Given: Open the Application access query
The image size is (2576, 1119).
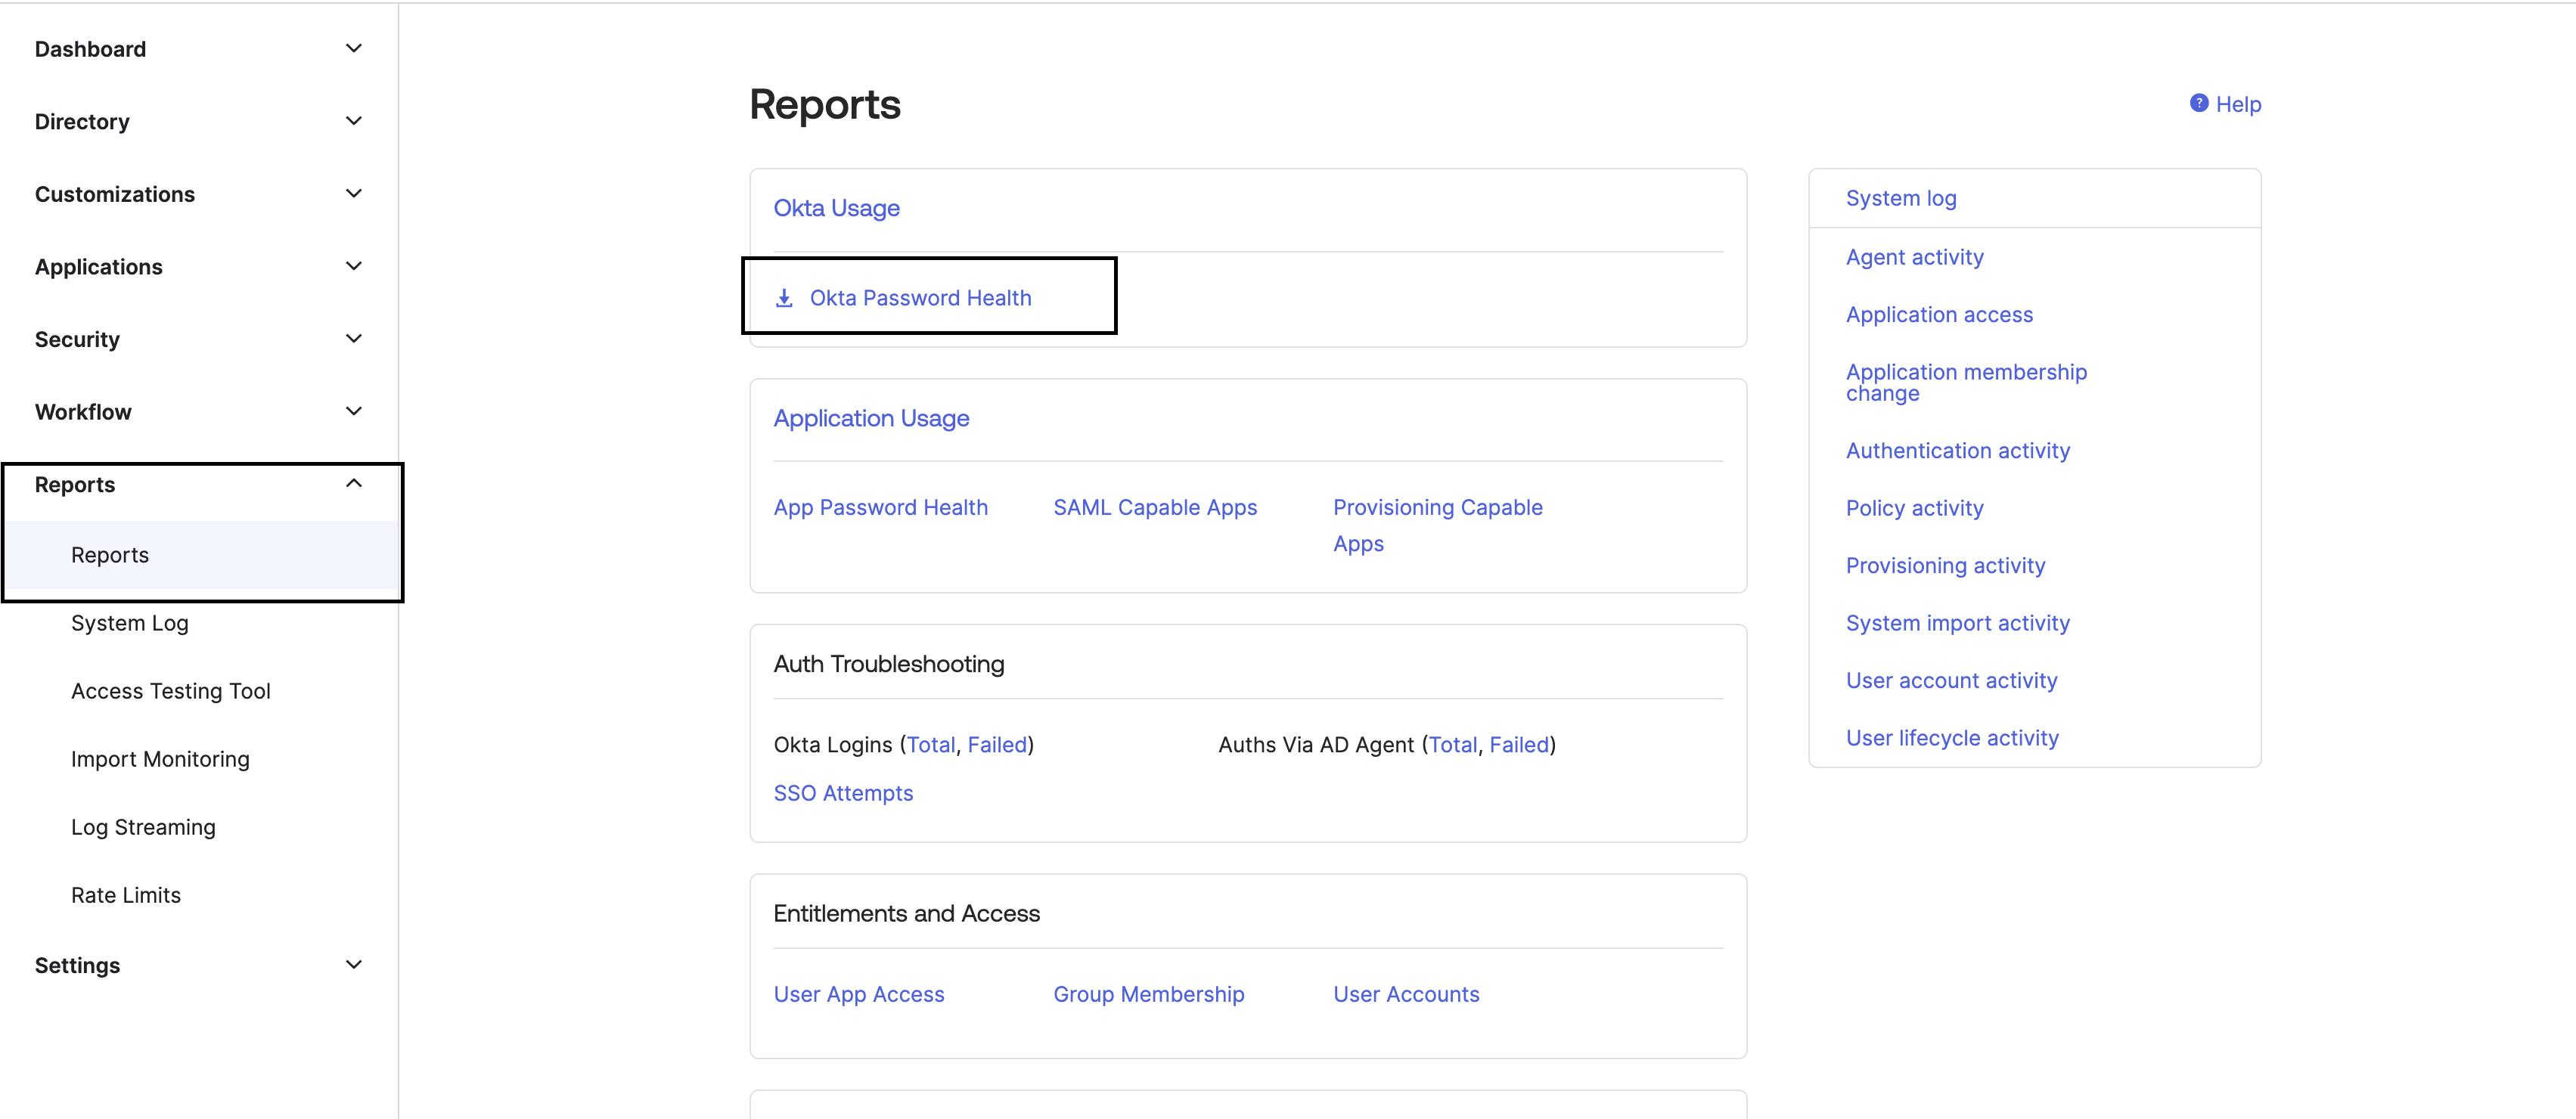Looking at the screenshot, I should point(1939,315).
